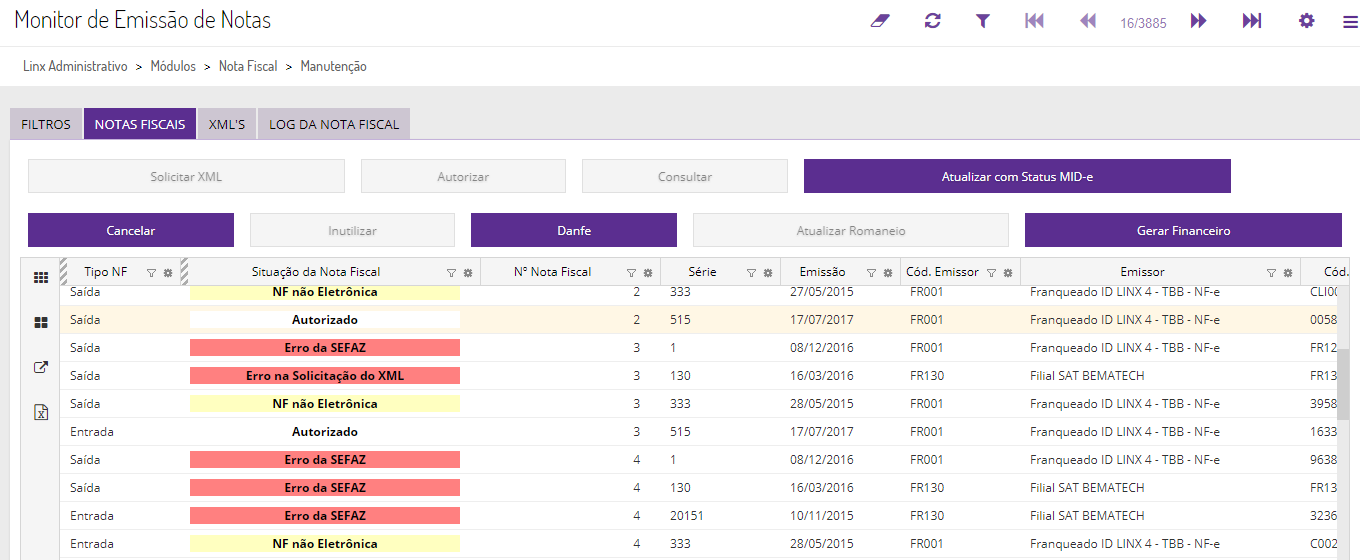Open the Tipo NF column filter
The height and width of the screenshot is (560, 1360).
(x=151, y=272)
